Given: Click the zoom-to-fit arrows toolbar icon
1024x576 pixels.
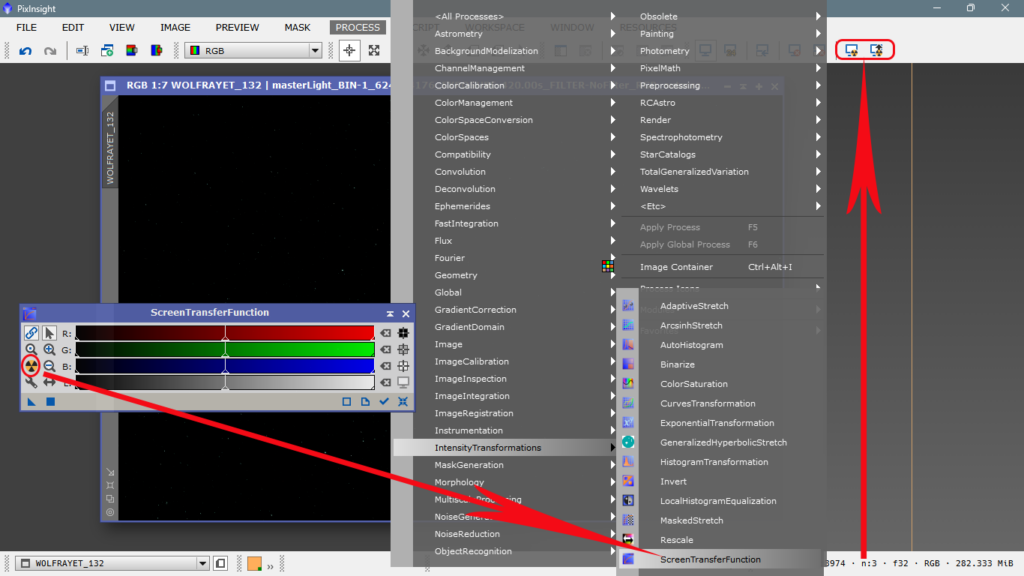Looking at the screenshot, I should [x=374, y=51].
